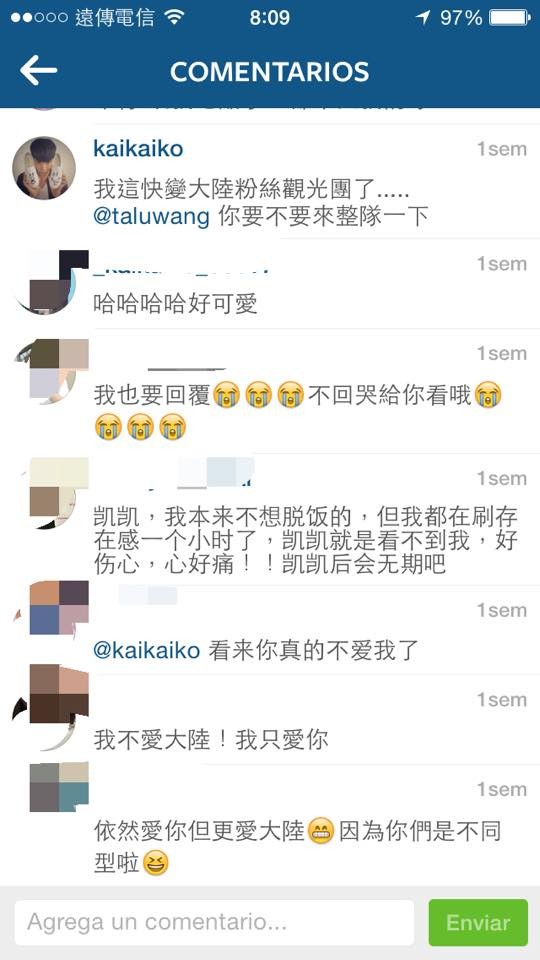Tap the @taluwang mention
Image resolution: width=540 pixels, height=960 pixels.
click(151, 217)
